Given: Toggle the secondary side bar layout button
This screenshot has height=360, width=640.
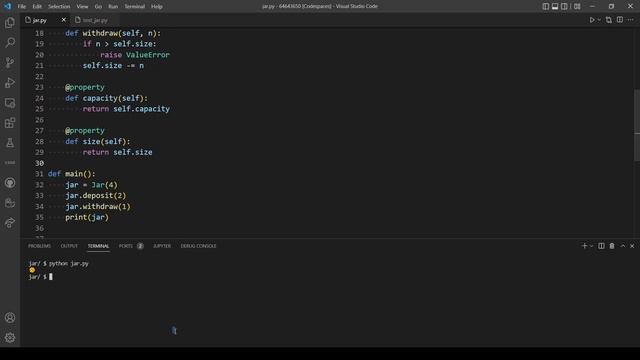Looking at the screenshot, I should coord(564,6).
